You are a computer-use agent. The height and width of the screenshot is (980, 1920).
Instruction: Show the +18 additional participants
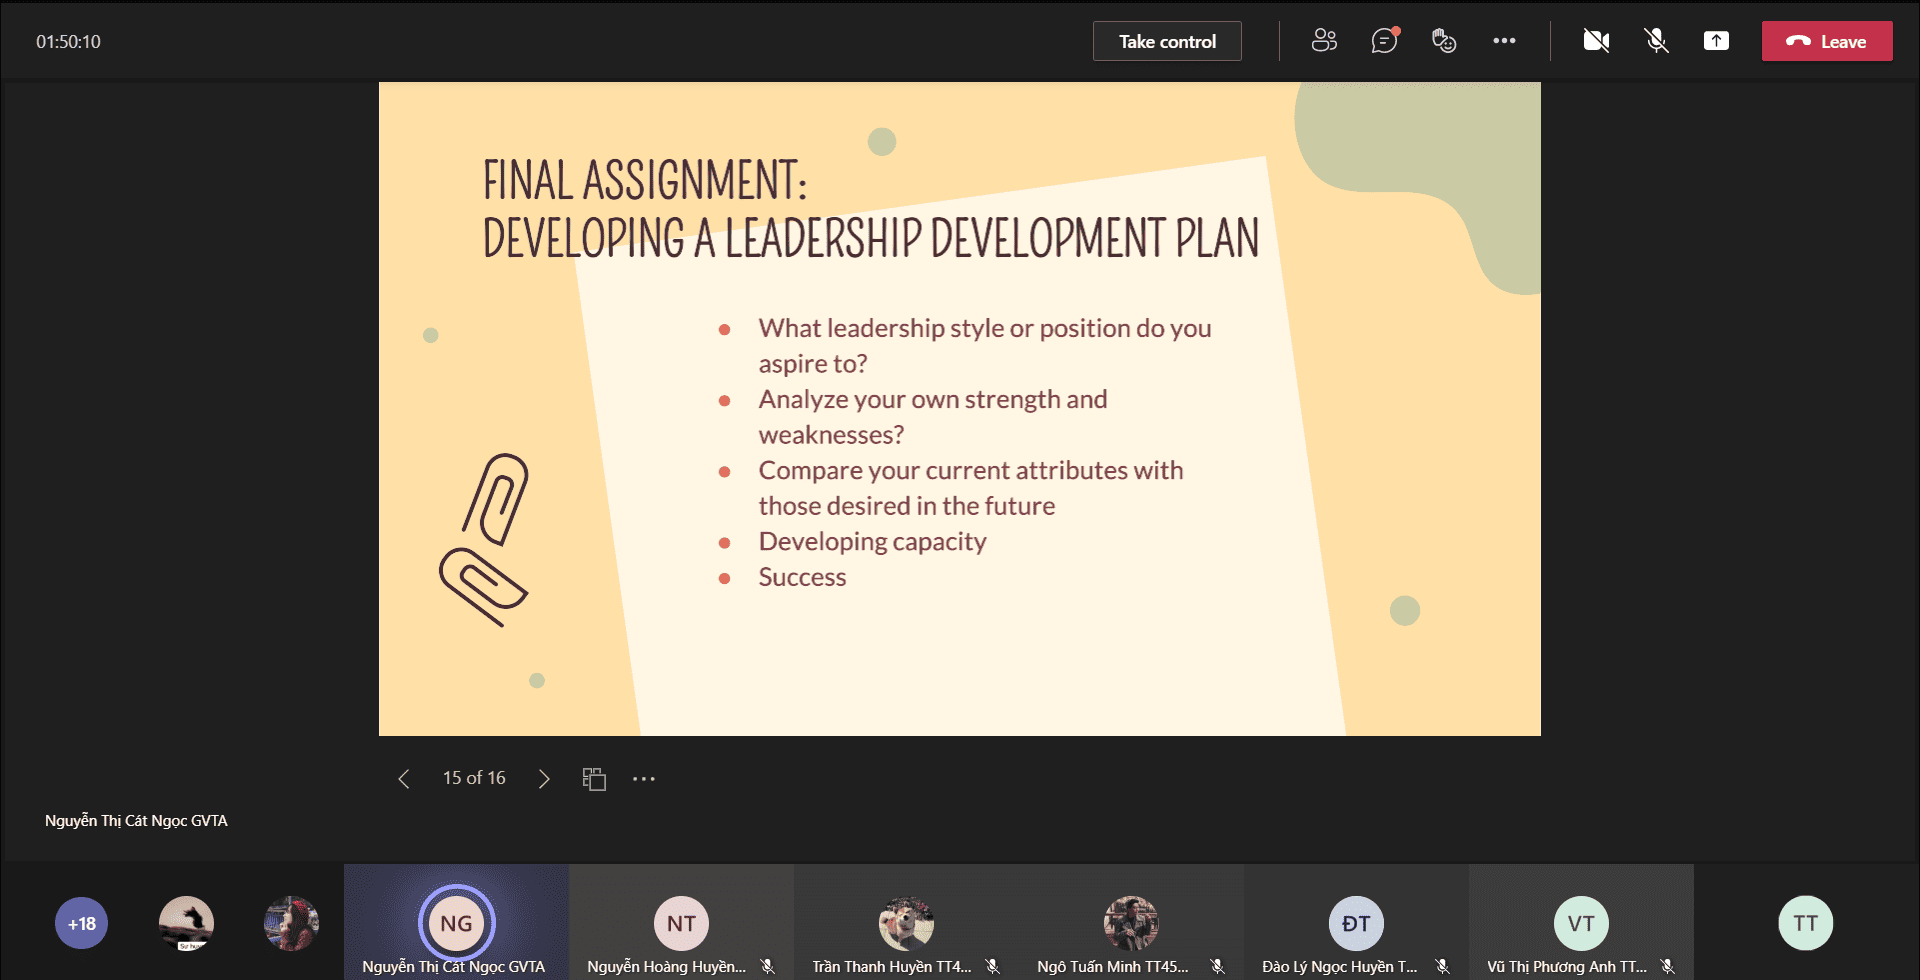point(82,923)
